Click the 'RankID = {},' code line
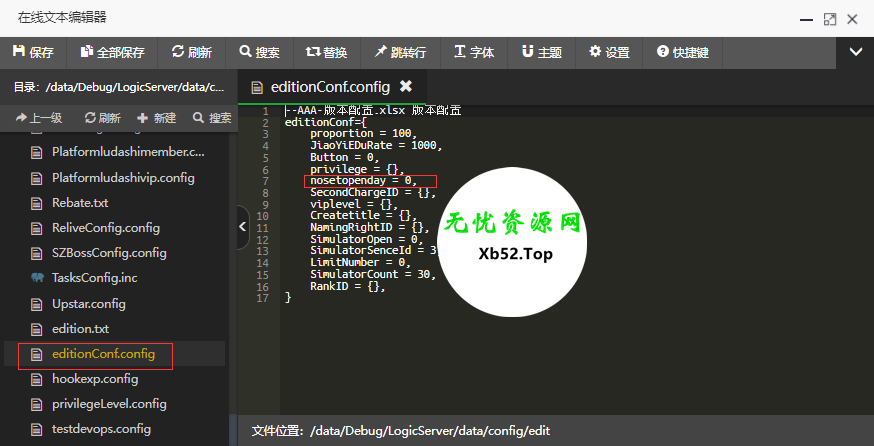The image size is (874, 446). pos(348,287)
